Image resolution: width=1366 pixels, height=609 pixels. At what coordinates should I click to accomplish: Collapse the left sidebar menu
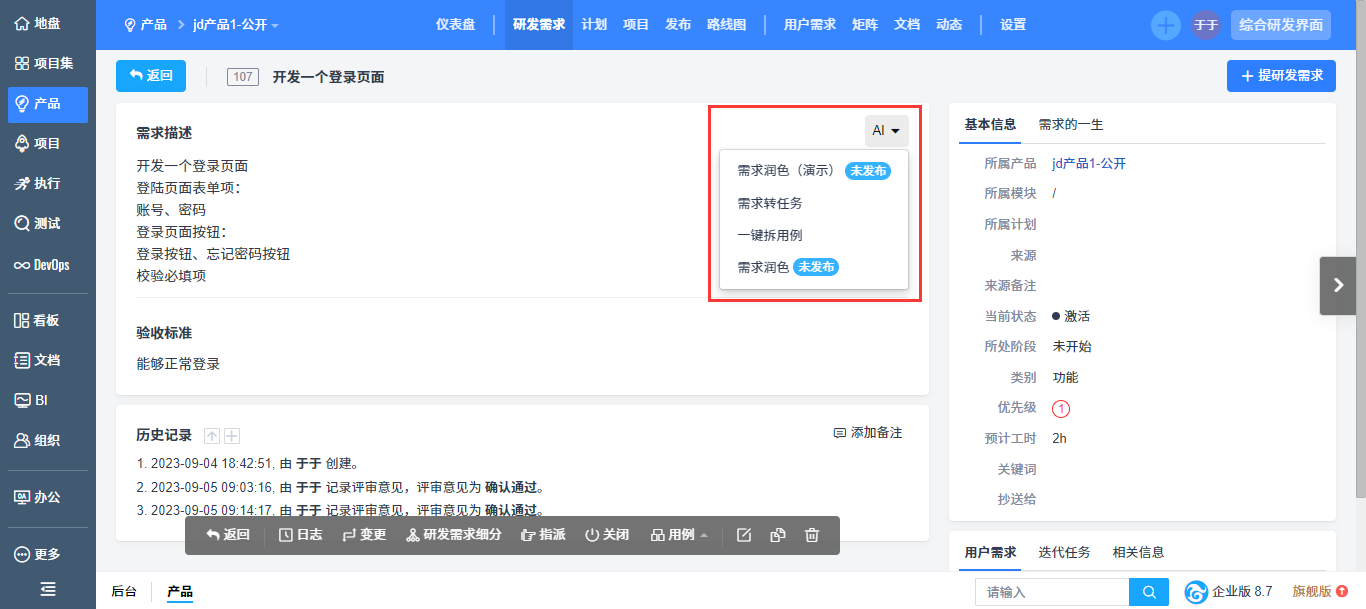coord(47,590)
